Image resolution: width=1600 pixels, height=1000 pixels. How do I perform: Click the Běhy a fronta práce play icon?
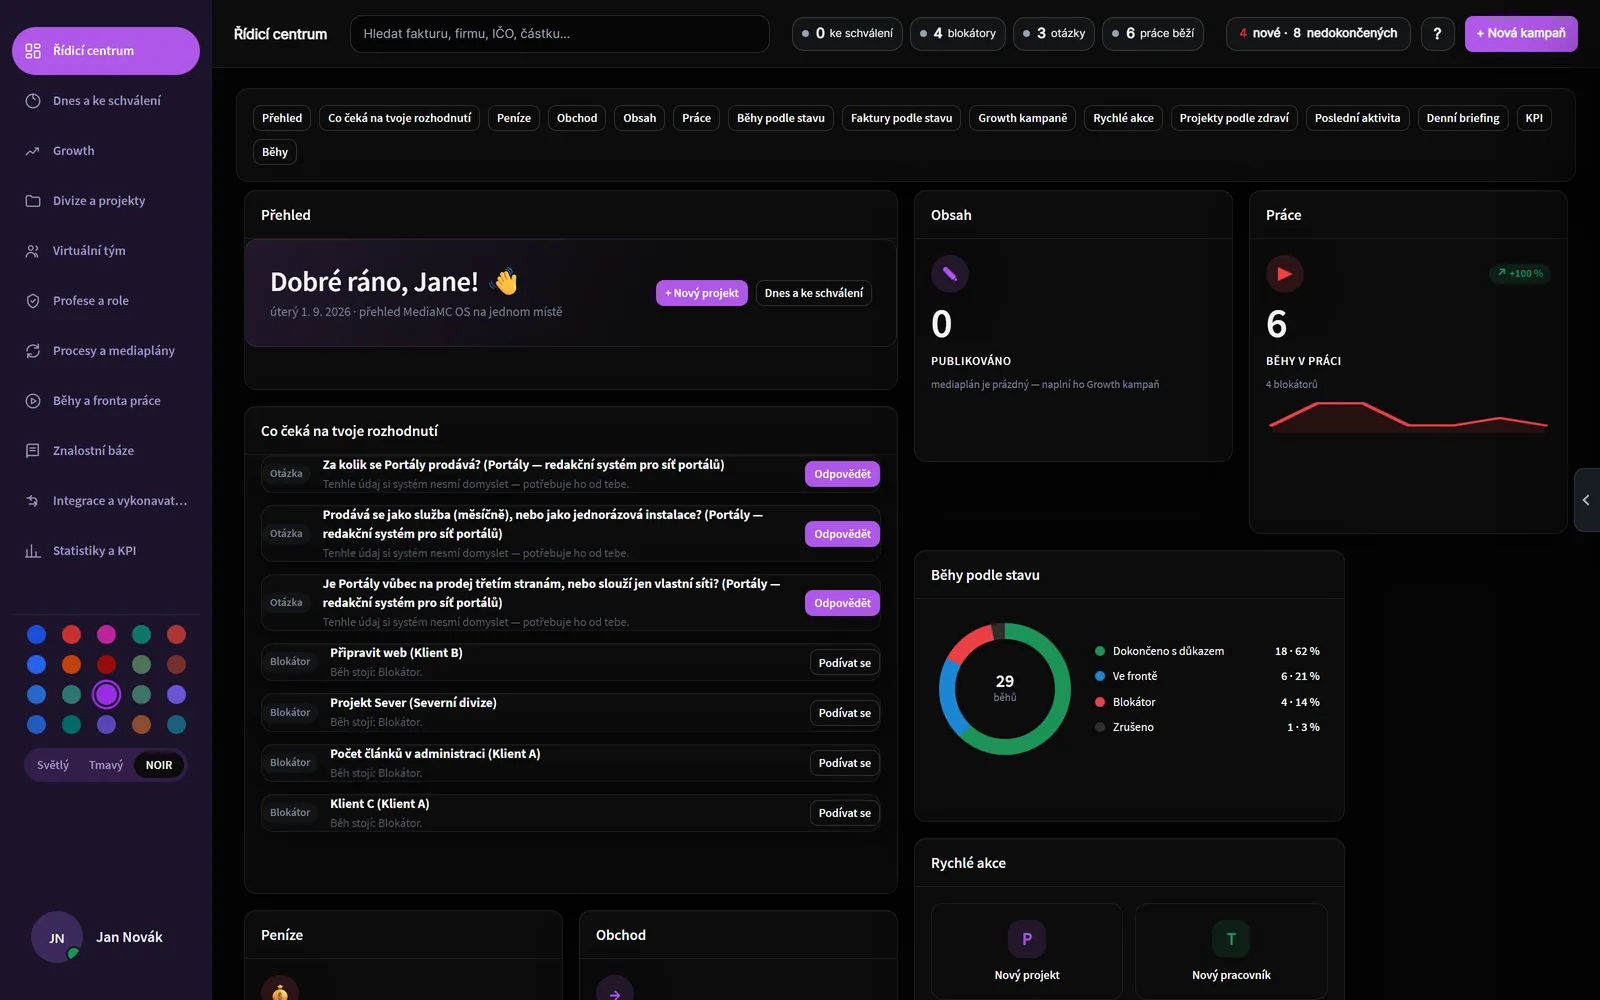pyautogui.click(x=33, y=401)
